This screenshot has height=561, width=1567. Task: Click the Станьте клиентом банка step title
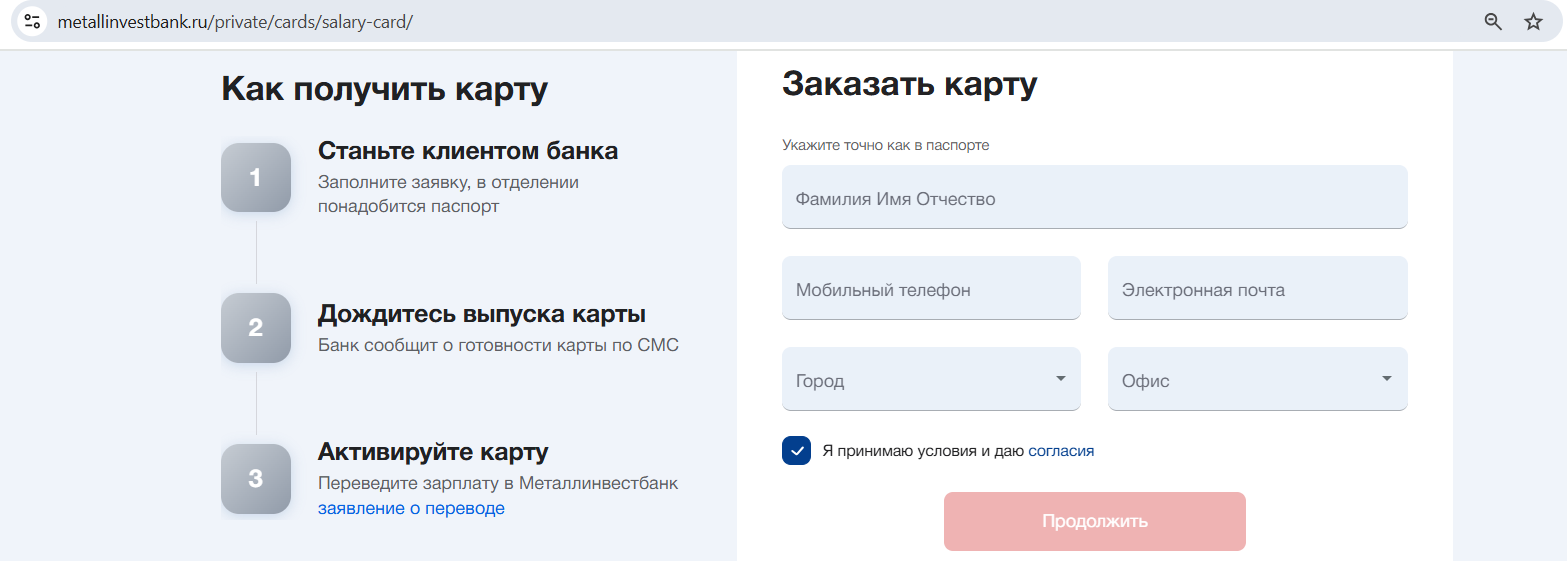(467, 151)
